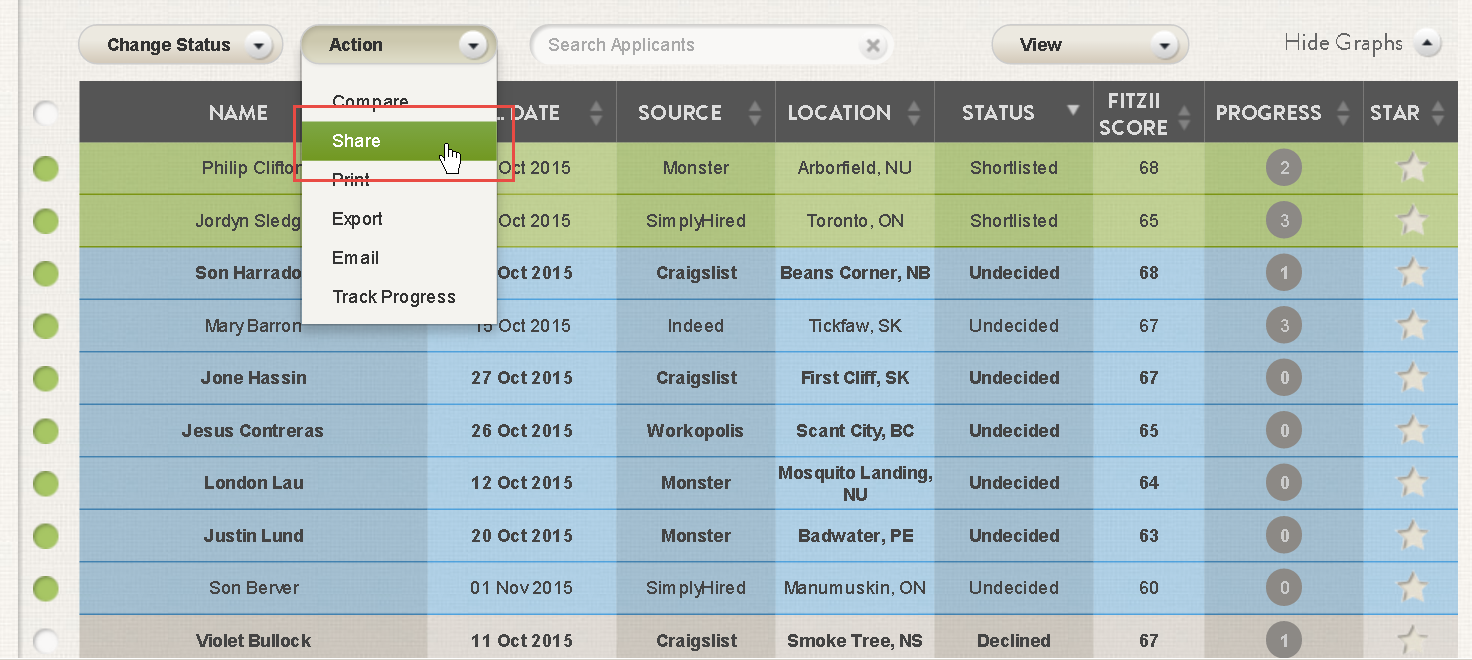The image size is (1472, 660).
Task: Sort by Fitzii Score column arrows
Action: point(1184,113)
